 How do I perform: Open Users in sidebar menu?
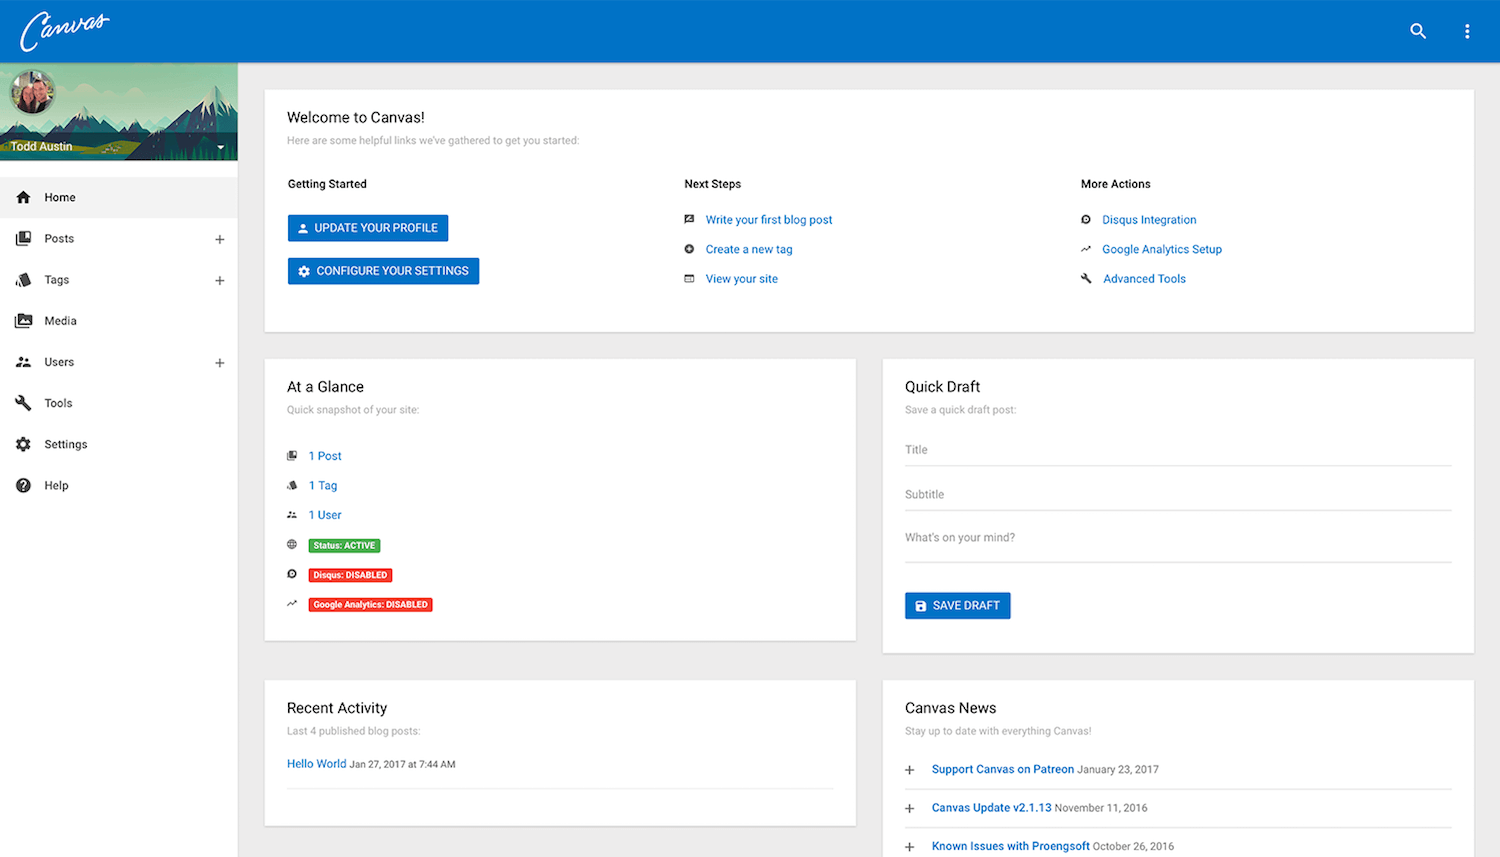click(59, 362)
